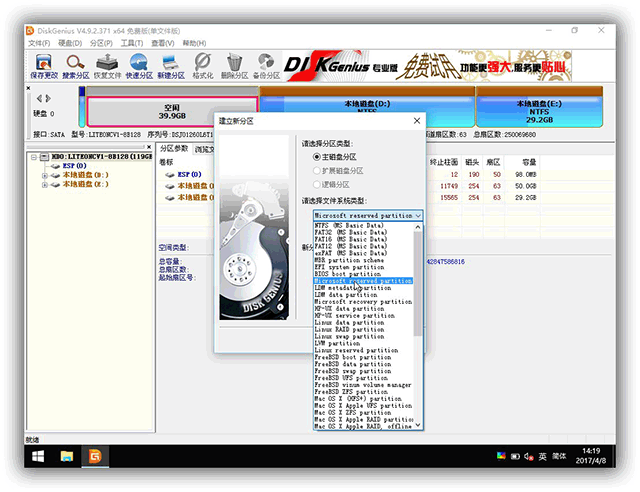Select ESP(0) in the disk tree
This screenshot has width=640, height=492.
74,166
